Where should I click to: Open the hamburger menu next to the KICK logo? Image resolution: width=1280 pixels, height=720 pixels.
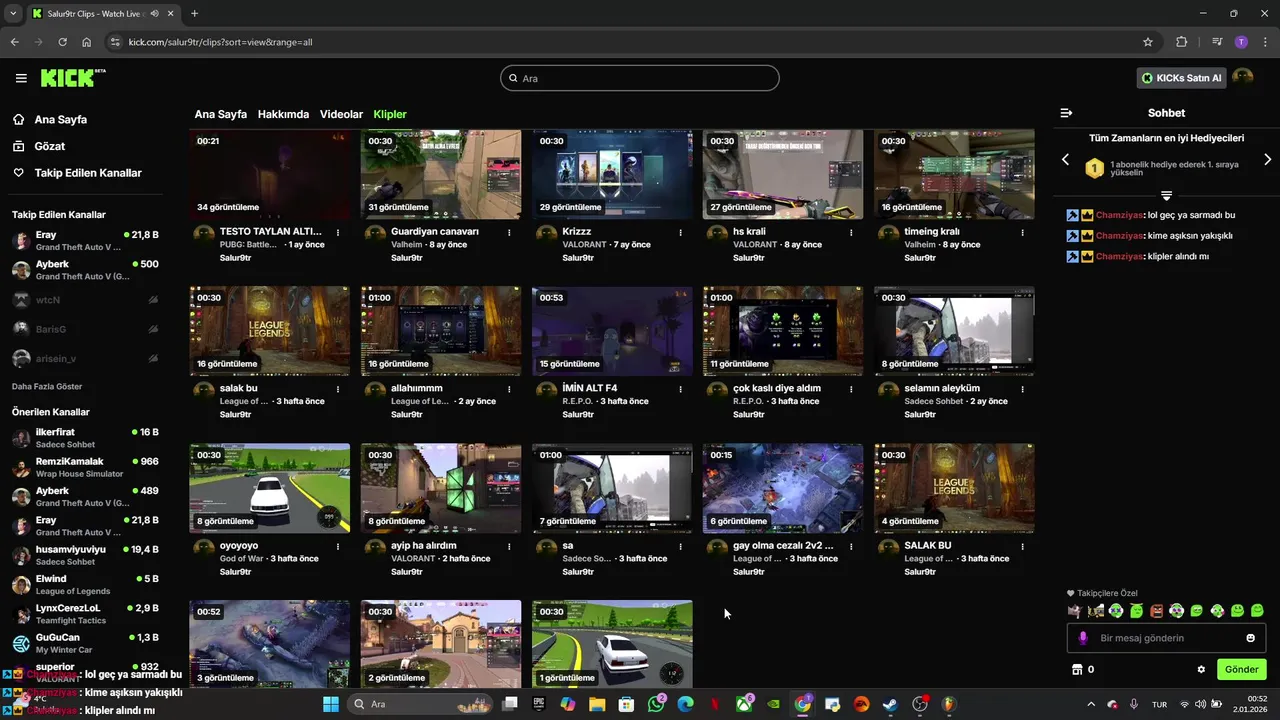click(21, 78)
